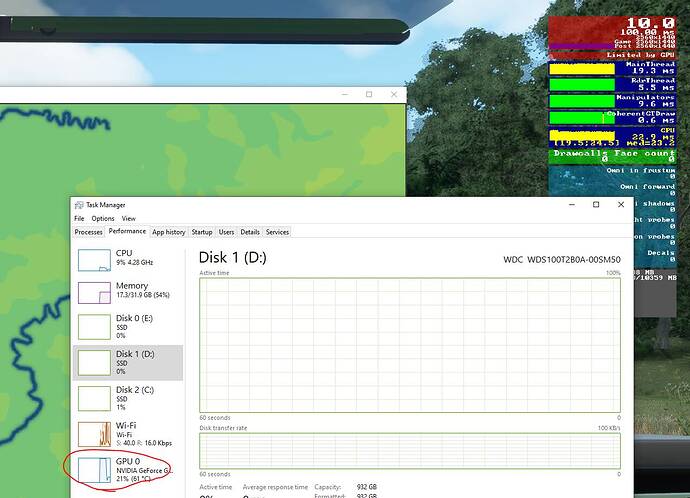Switch to the Processes tab
This screenshot has height=498, width=690.
click(x=89, y=232)
